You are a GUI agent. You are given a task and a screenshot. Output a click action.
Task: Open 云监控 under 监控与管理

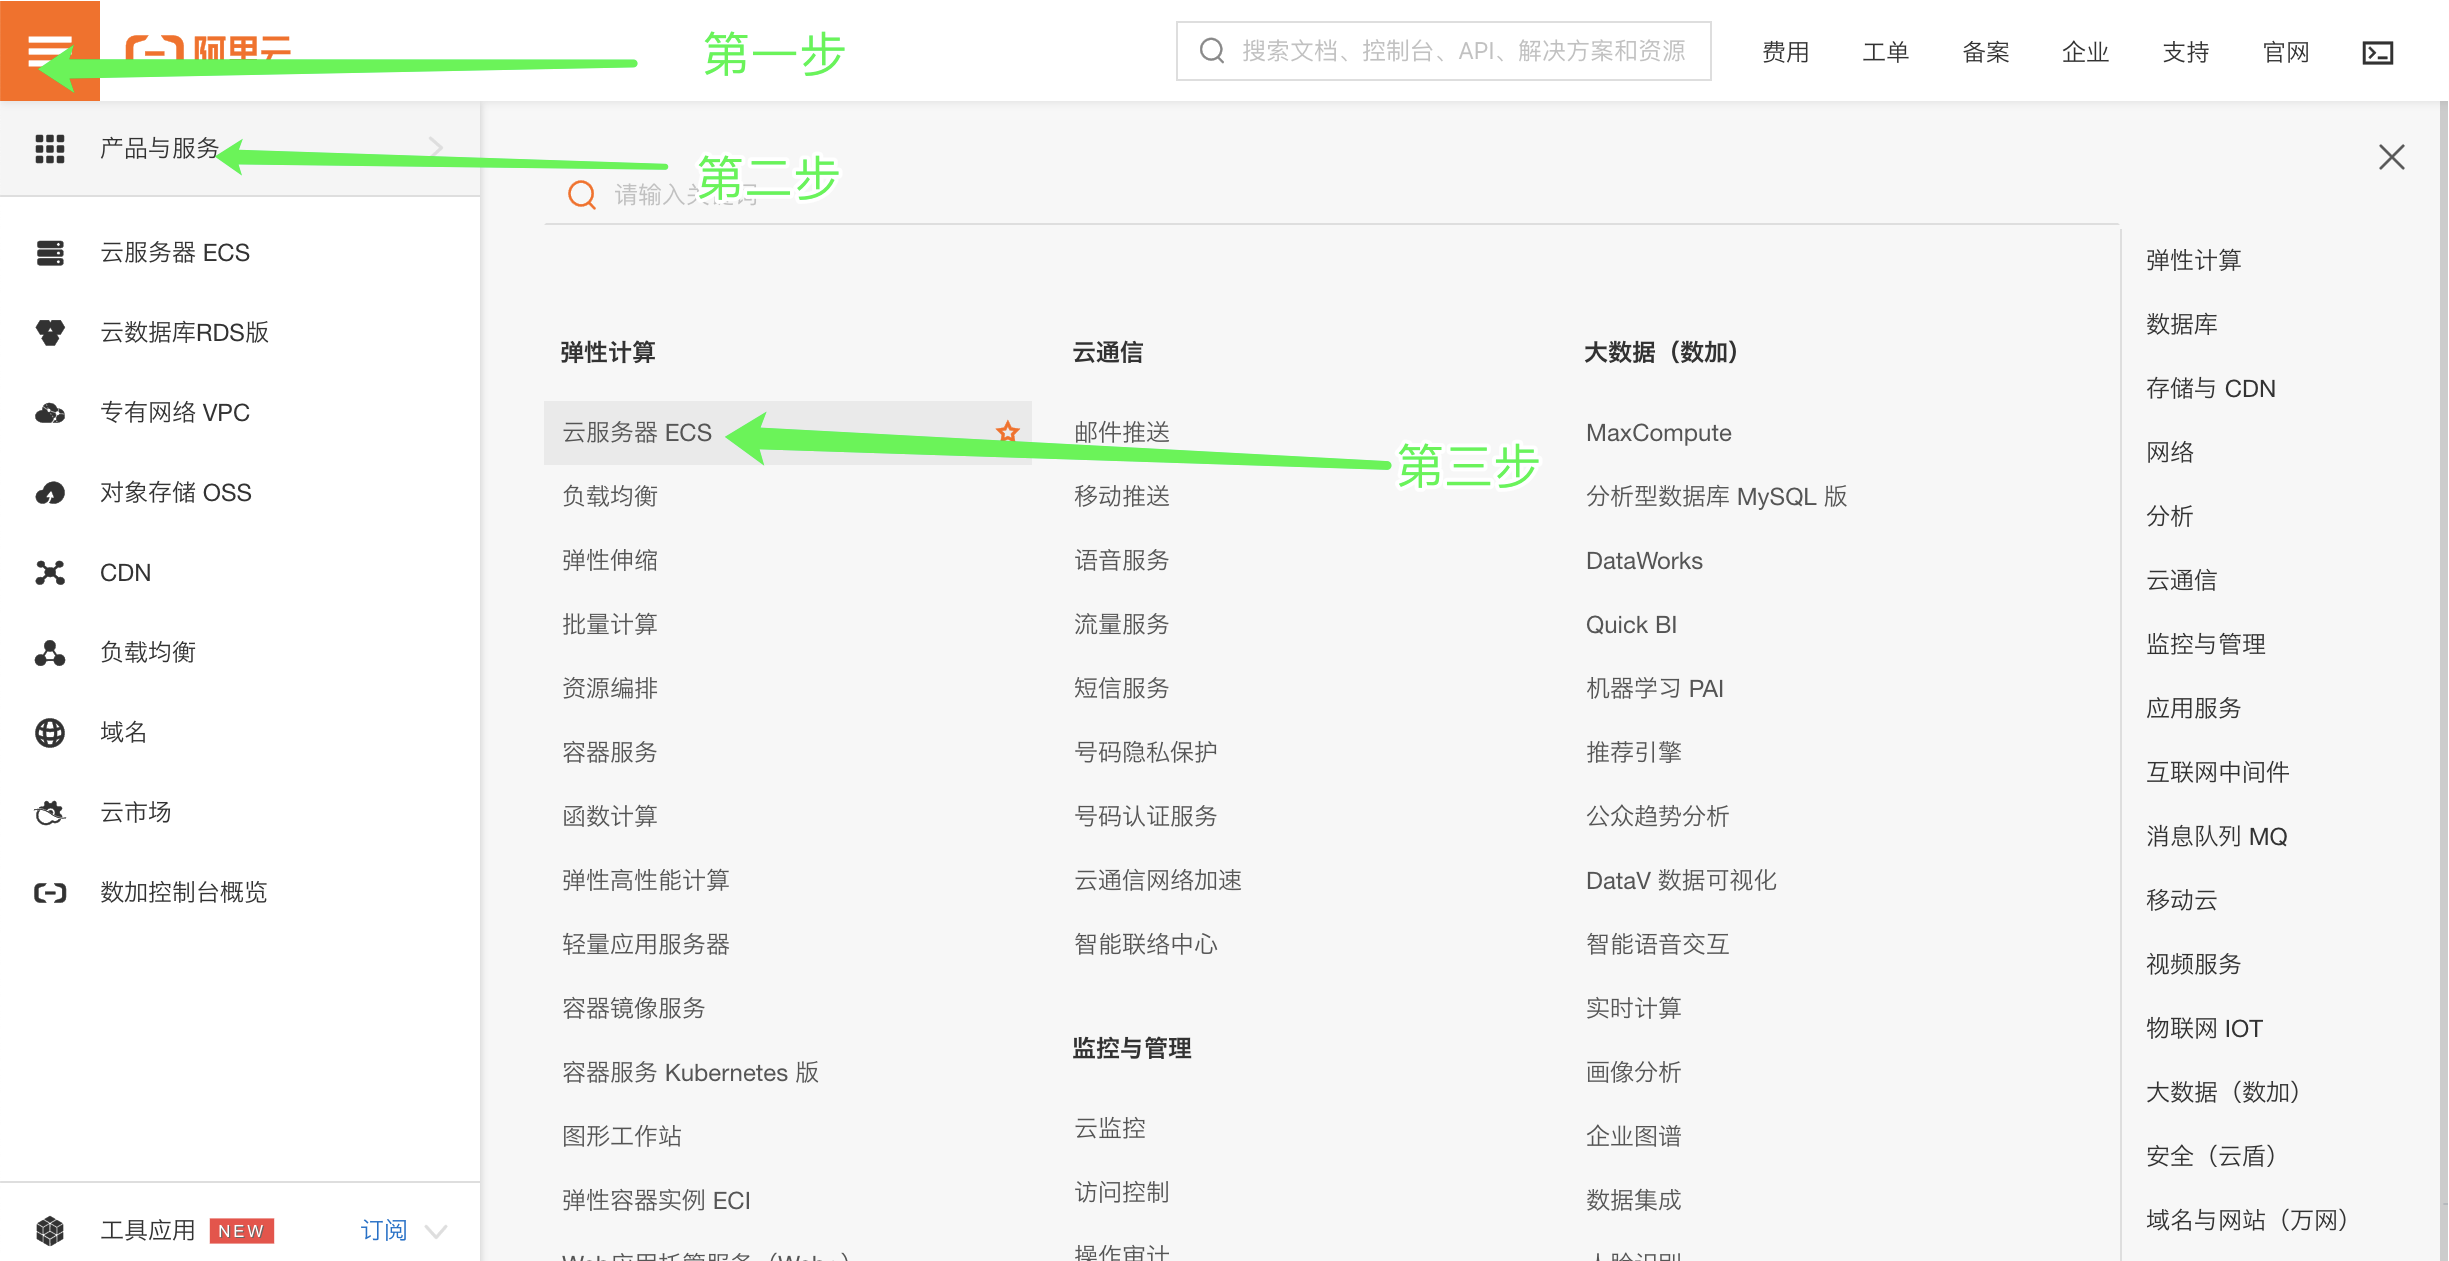tap(1109, 1129)
